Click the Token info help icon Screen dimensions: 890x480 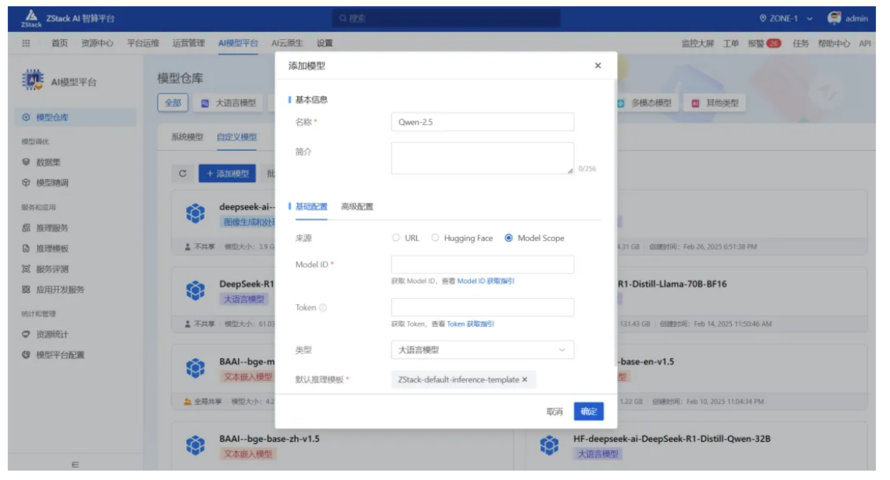(323, 308)
